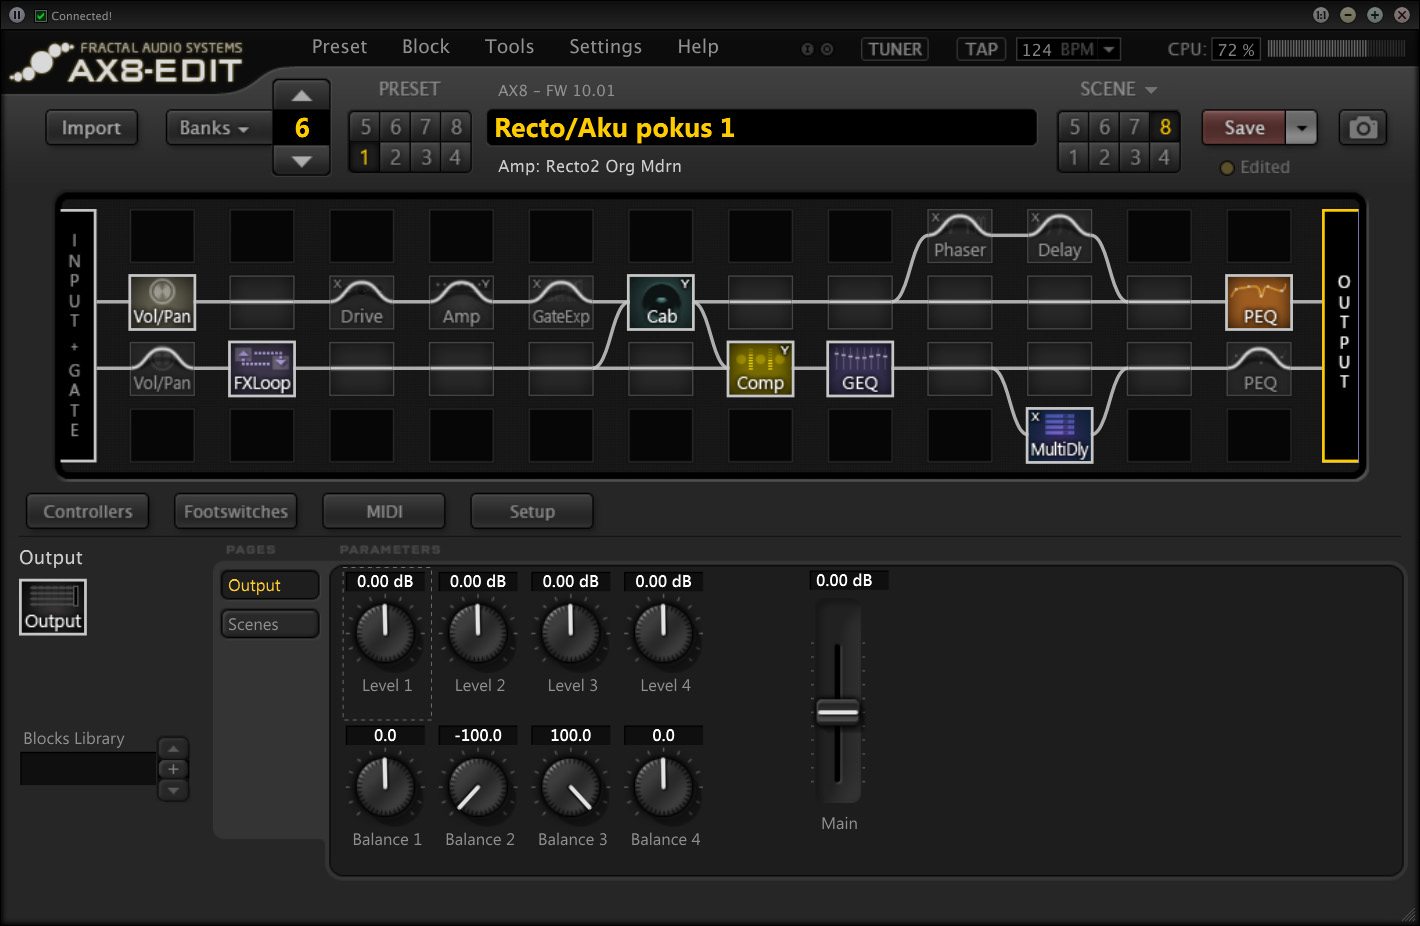
Task: Open the BPM tempo dropdown
Action: [x=1109, y=49]
